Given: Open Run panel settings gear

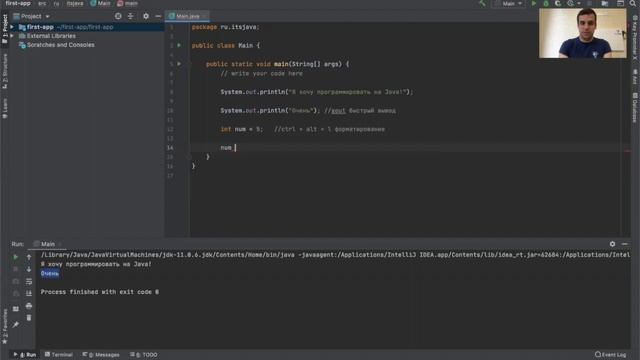Looking at the screenshot, I should pos(612,244).
